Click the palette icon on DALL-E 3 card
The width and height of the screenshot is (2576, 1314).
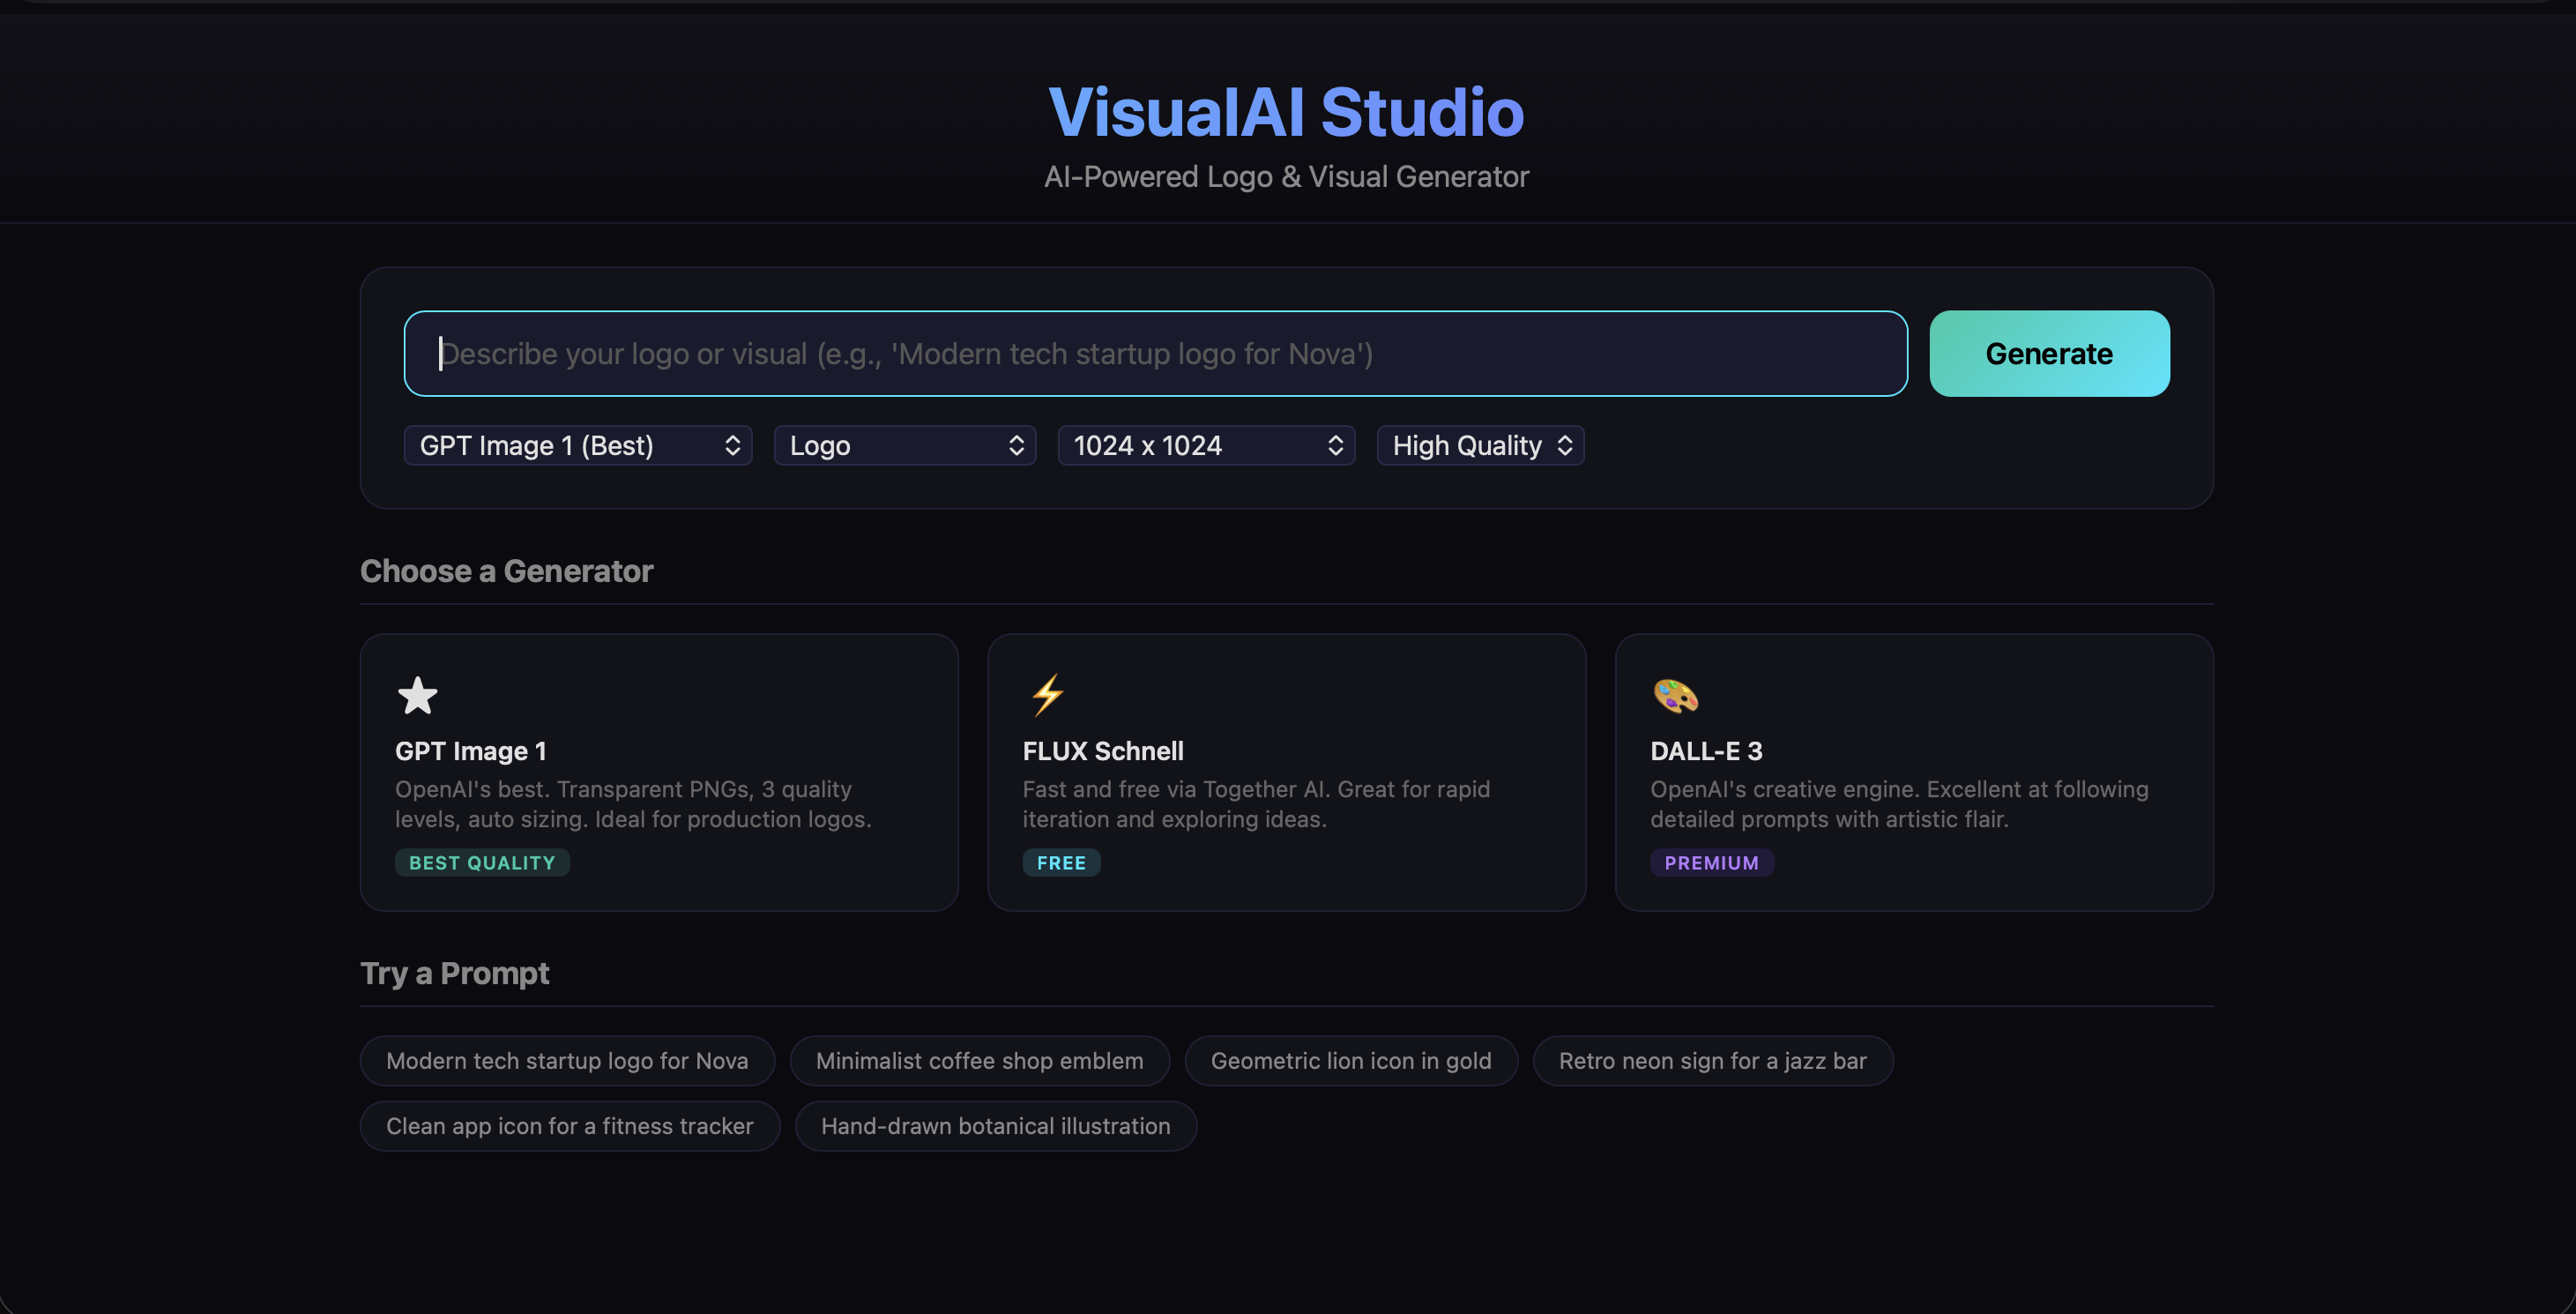(x=1675, y=696)
